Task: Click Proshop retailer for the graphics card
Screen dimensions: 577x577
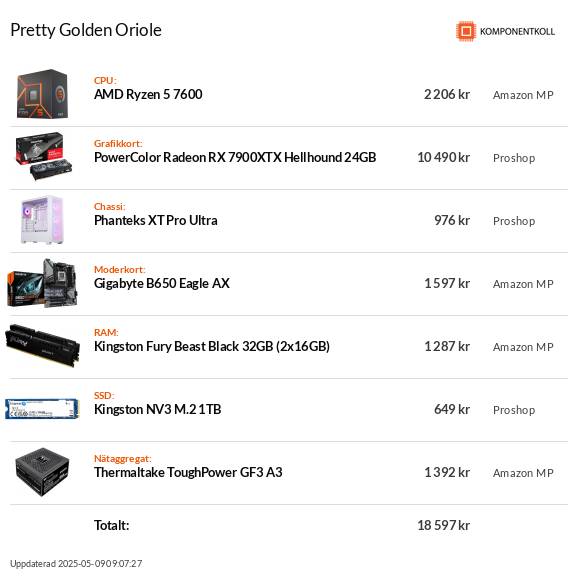Action: [x=514, y=158]
